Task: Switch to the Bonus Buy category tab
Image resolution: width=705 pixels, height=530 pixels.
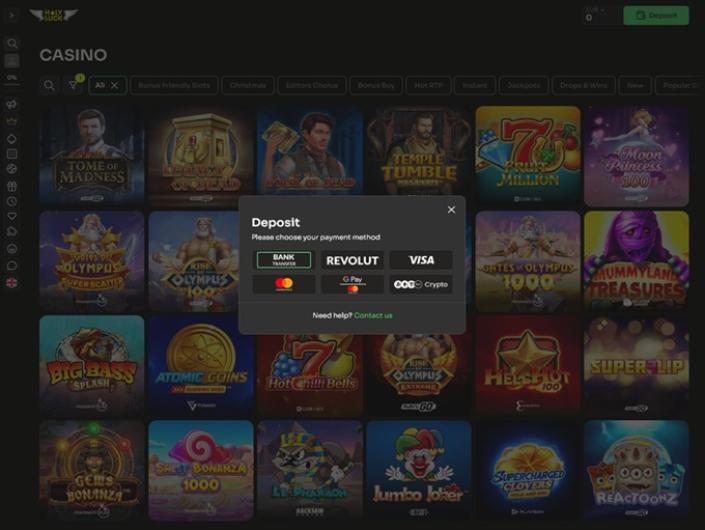Action: (376, 85)
